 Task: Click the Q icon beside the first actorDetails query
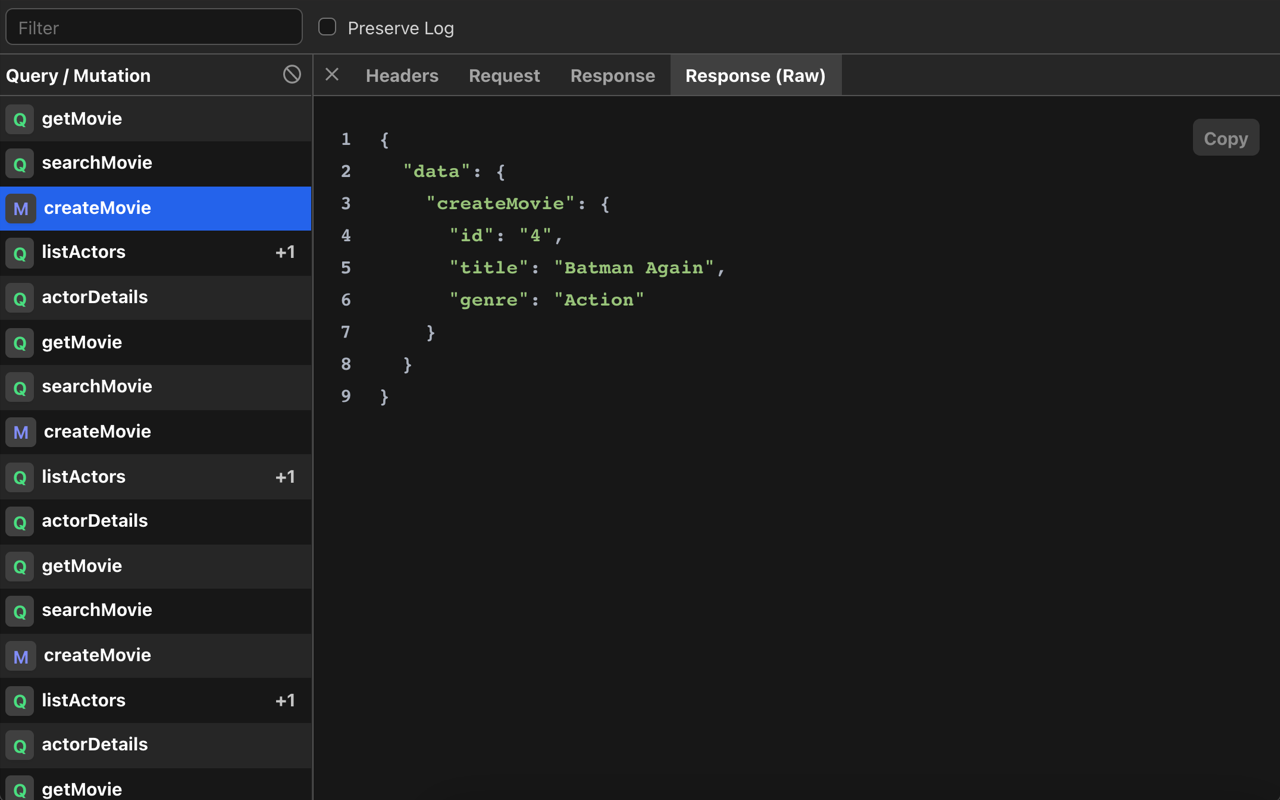19,297
